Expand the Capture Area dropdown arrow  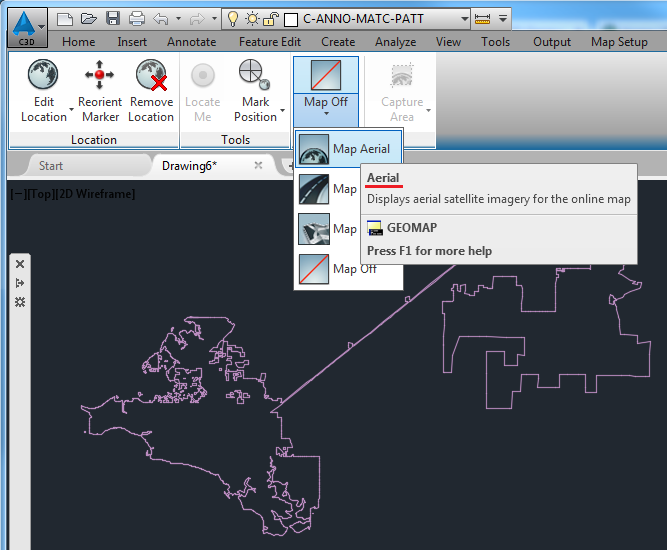tap(428, 110)
